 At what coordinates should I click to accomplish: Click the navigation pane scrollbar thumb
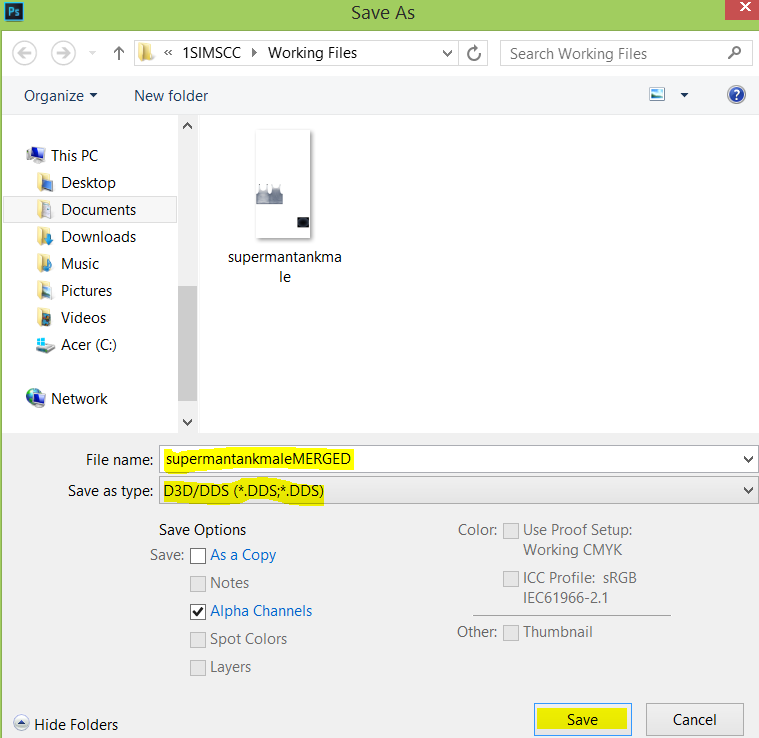tap(187, 343)
